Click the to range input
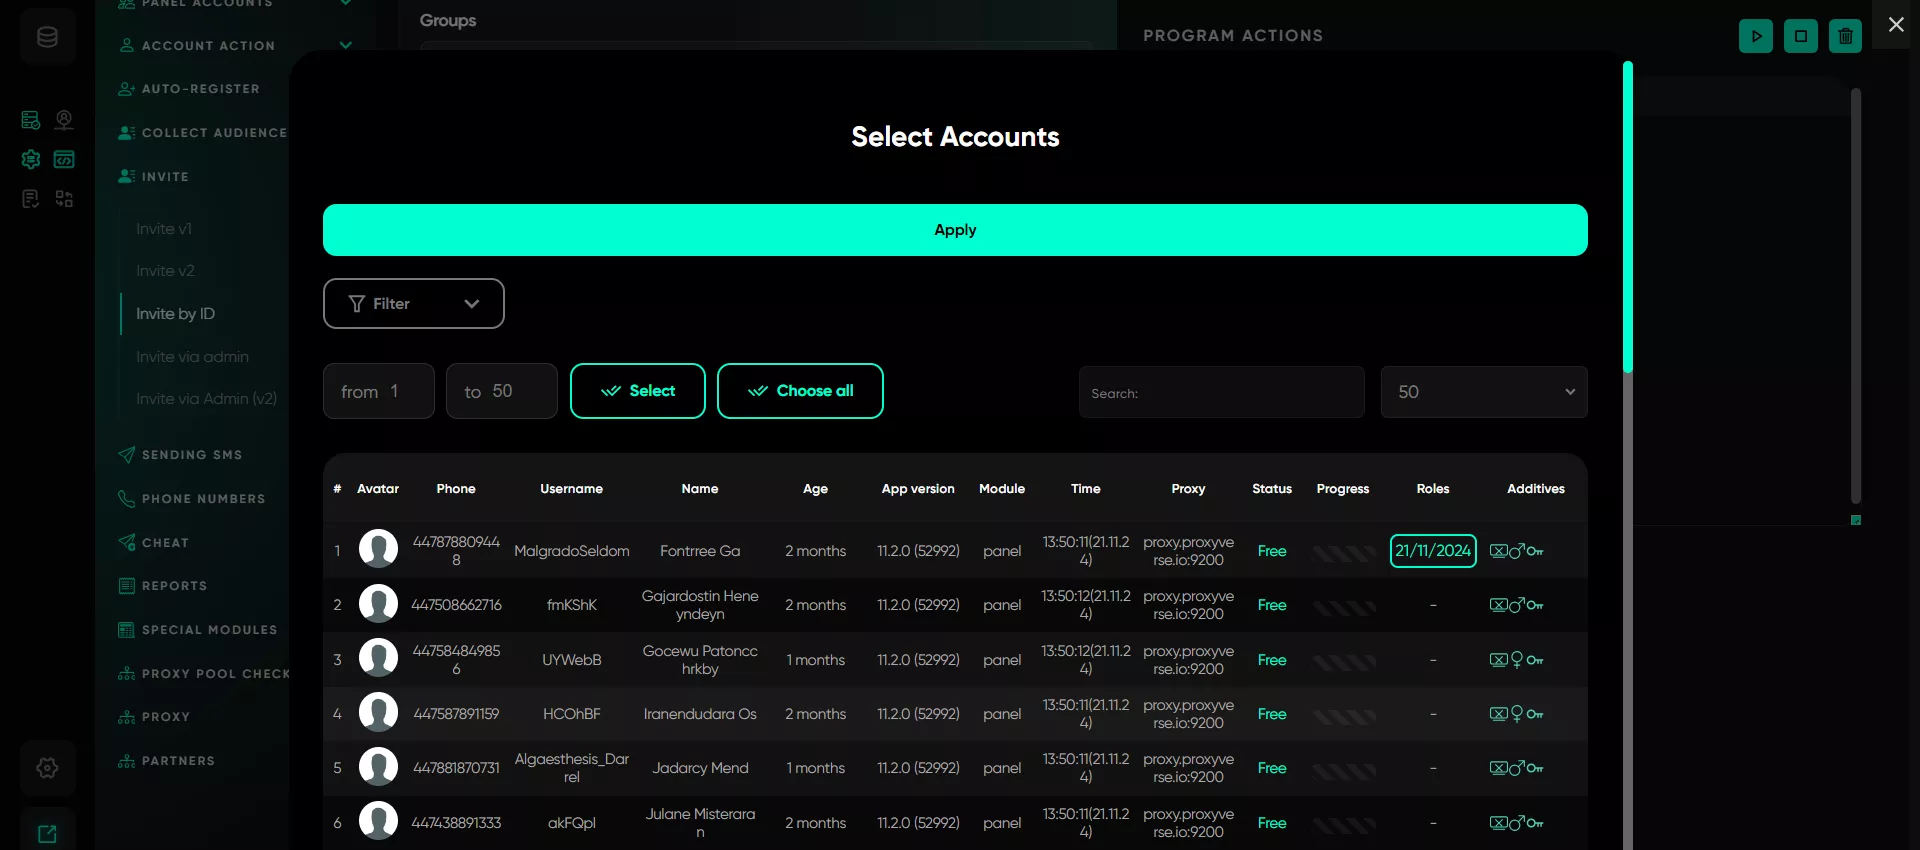 [x=501, y=391]
